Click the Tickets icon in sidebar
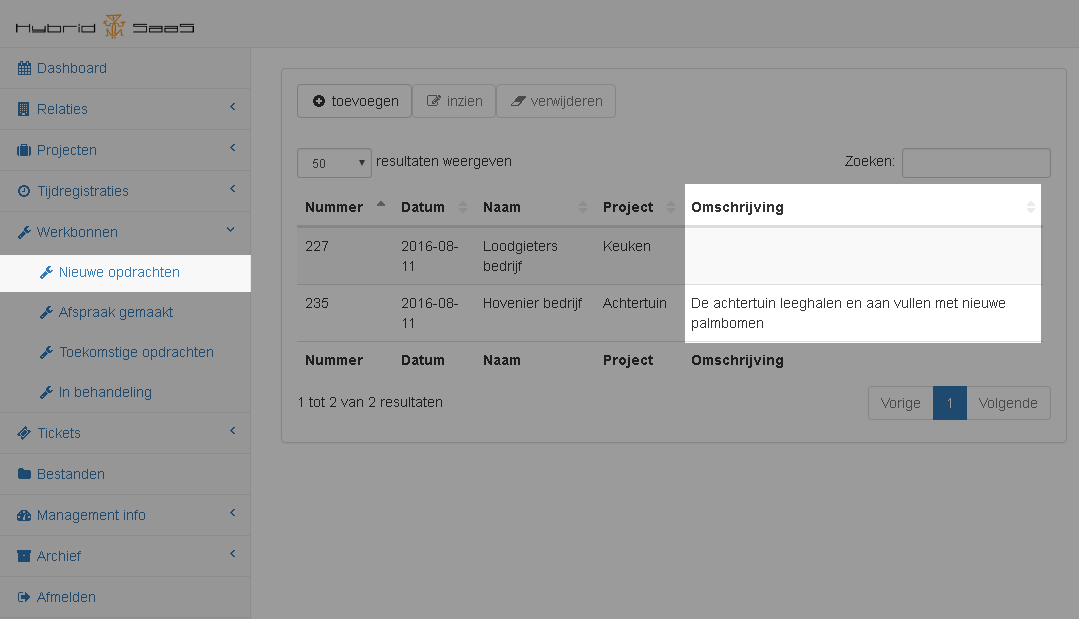 click(24, 433)
